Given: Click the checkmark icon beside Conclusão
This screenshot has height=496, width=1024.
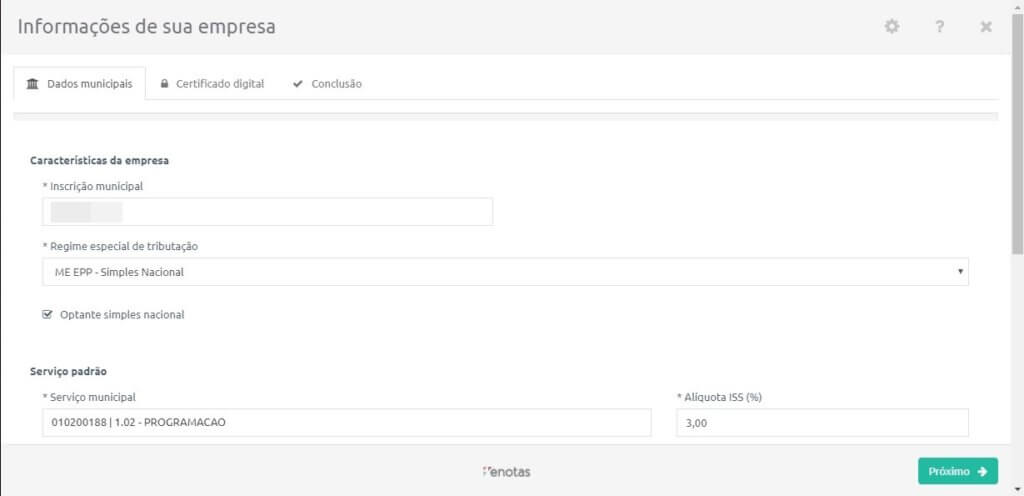Looking at the screenshot, I should coord(298,84).
